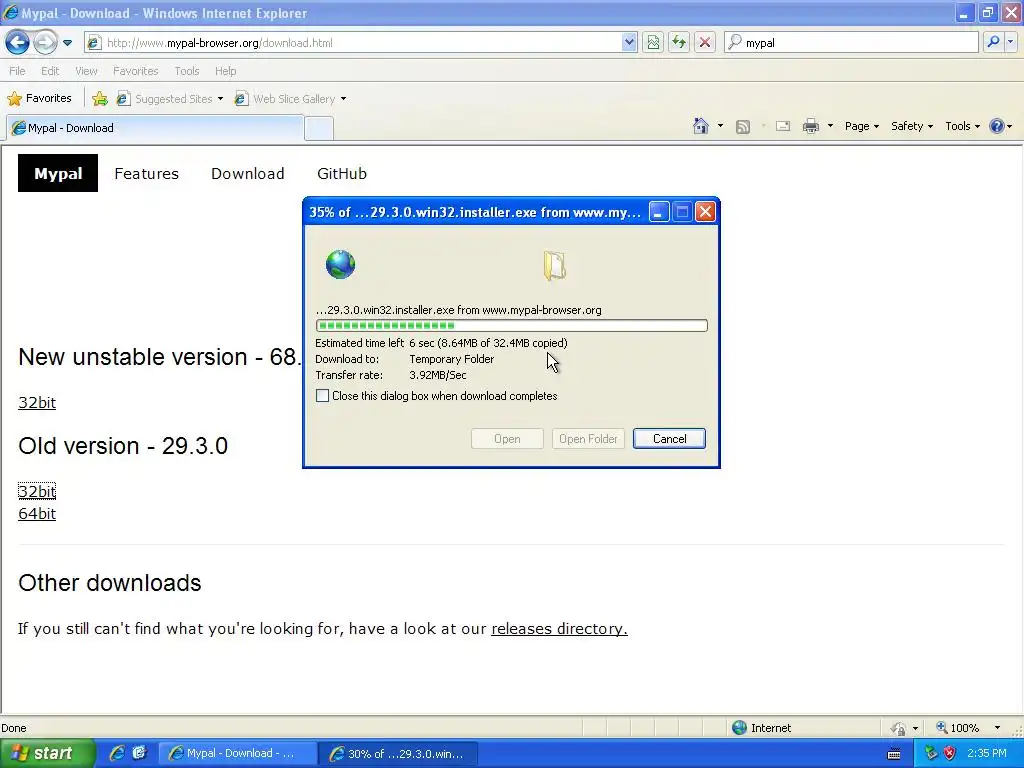Click the keyboard icon in the taskbar
Viewport: 1024px width, 768px height.
(894, 754)
